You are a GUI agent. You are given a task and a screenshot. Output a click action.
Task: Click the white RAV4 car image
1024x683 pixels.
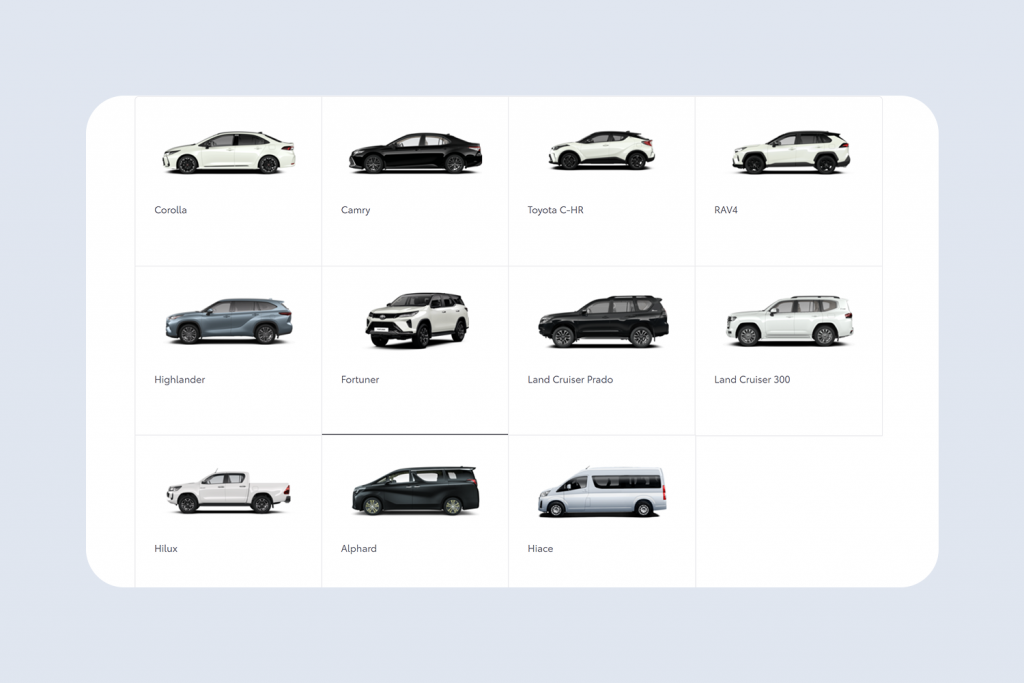[x=790, y=151]
